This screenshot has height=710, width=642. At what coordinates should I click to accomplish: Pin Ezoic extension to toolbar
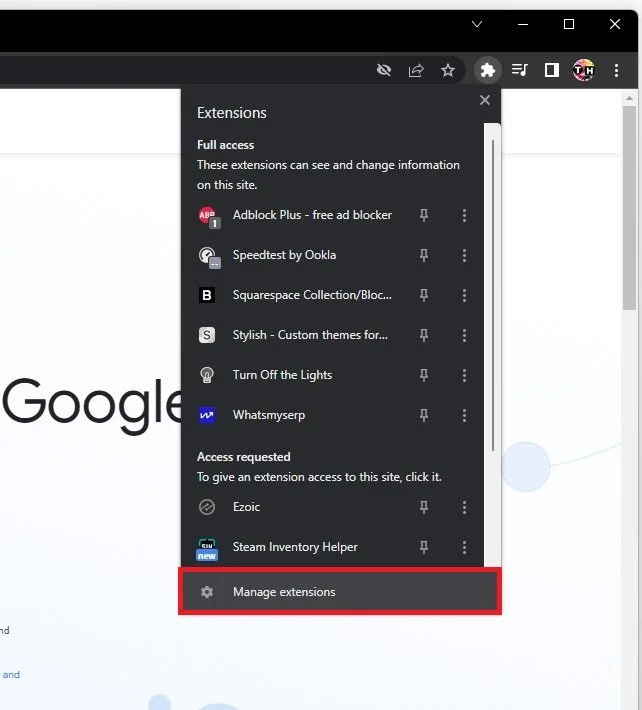click(424, 507)
